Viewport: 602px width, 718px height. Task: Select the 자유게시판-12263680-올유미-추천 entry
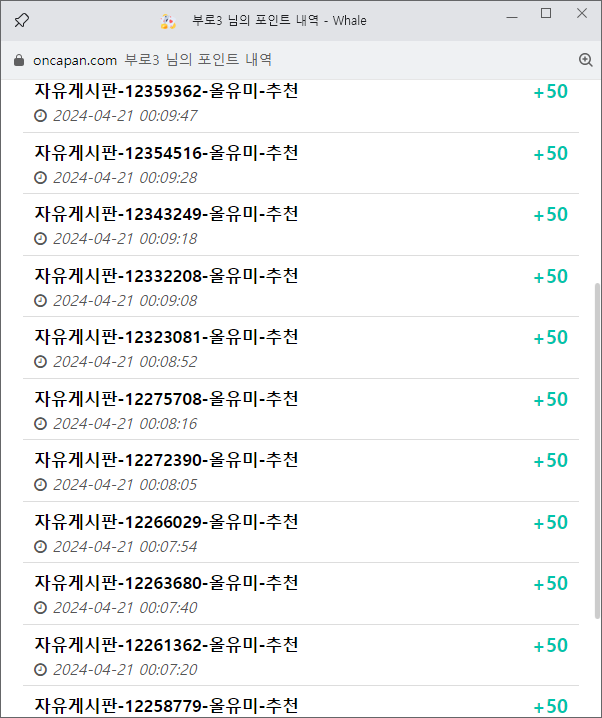click(x=166, y=583)
